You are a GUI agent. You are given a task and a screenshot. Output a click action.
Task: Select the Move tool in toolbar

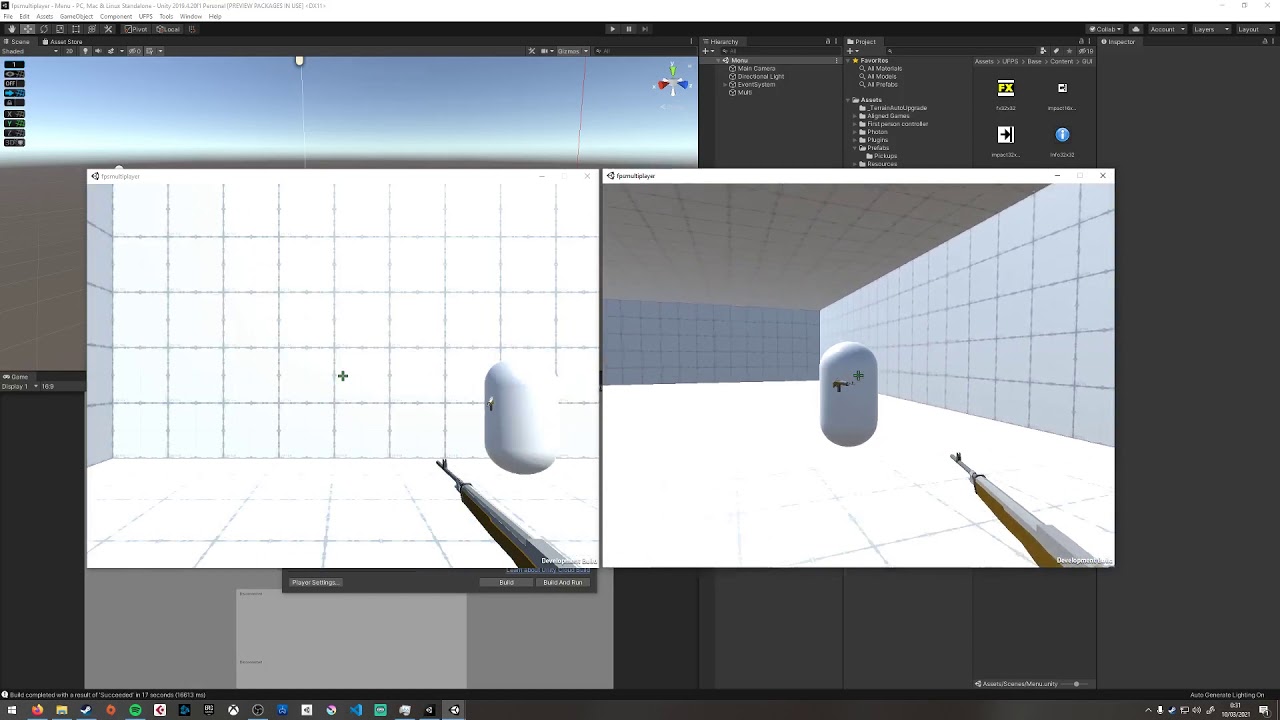[x=28, y=29]
